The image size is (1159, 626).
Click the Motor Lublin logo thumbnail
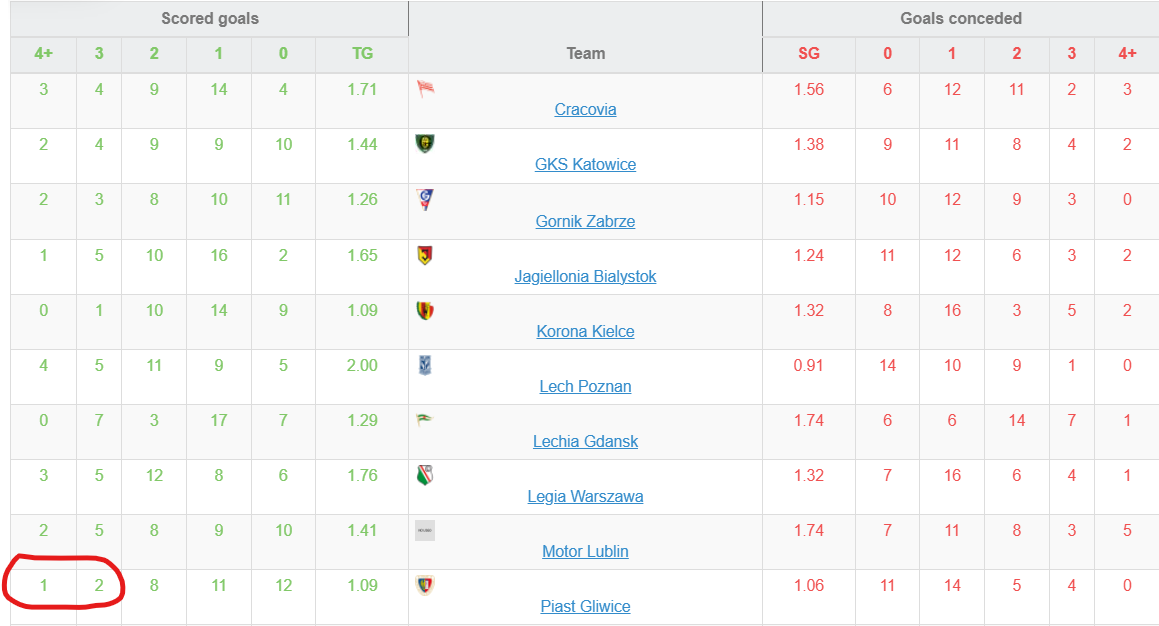[x=425, y=531]
